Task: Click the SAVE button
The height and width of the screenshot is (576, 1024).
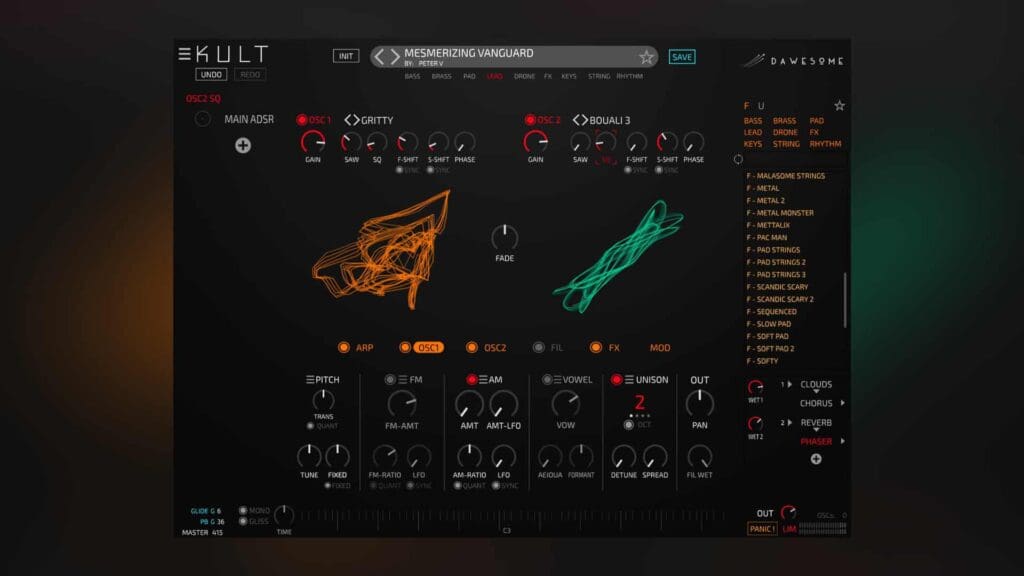Action: [x=681, y=57]
